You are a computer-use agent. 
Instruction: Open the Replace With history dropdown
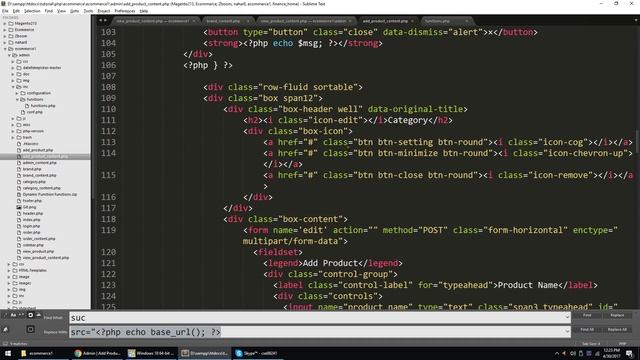(567, 332)
